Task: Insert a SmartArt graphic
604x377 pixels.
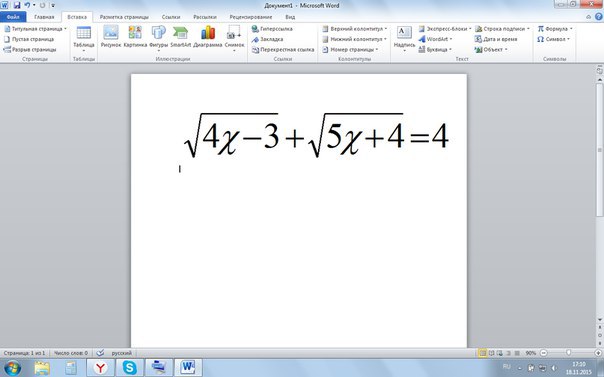Action: pyautogui.click(x=181, y=37)
